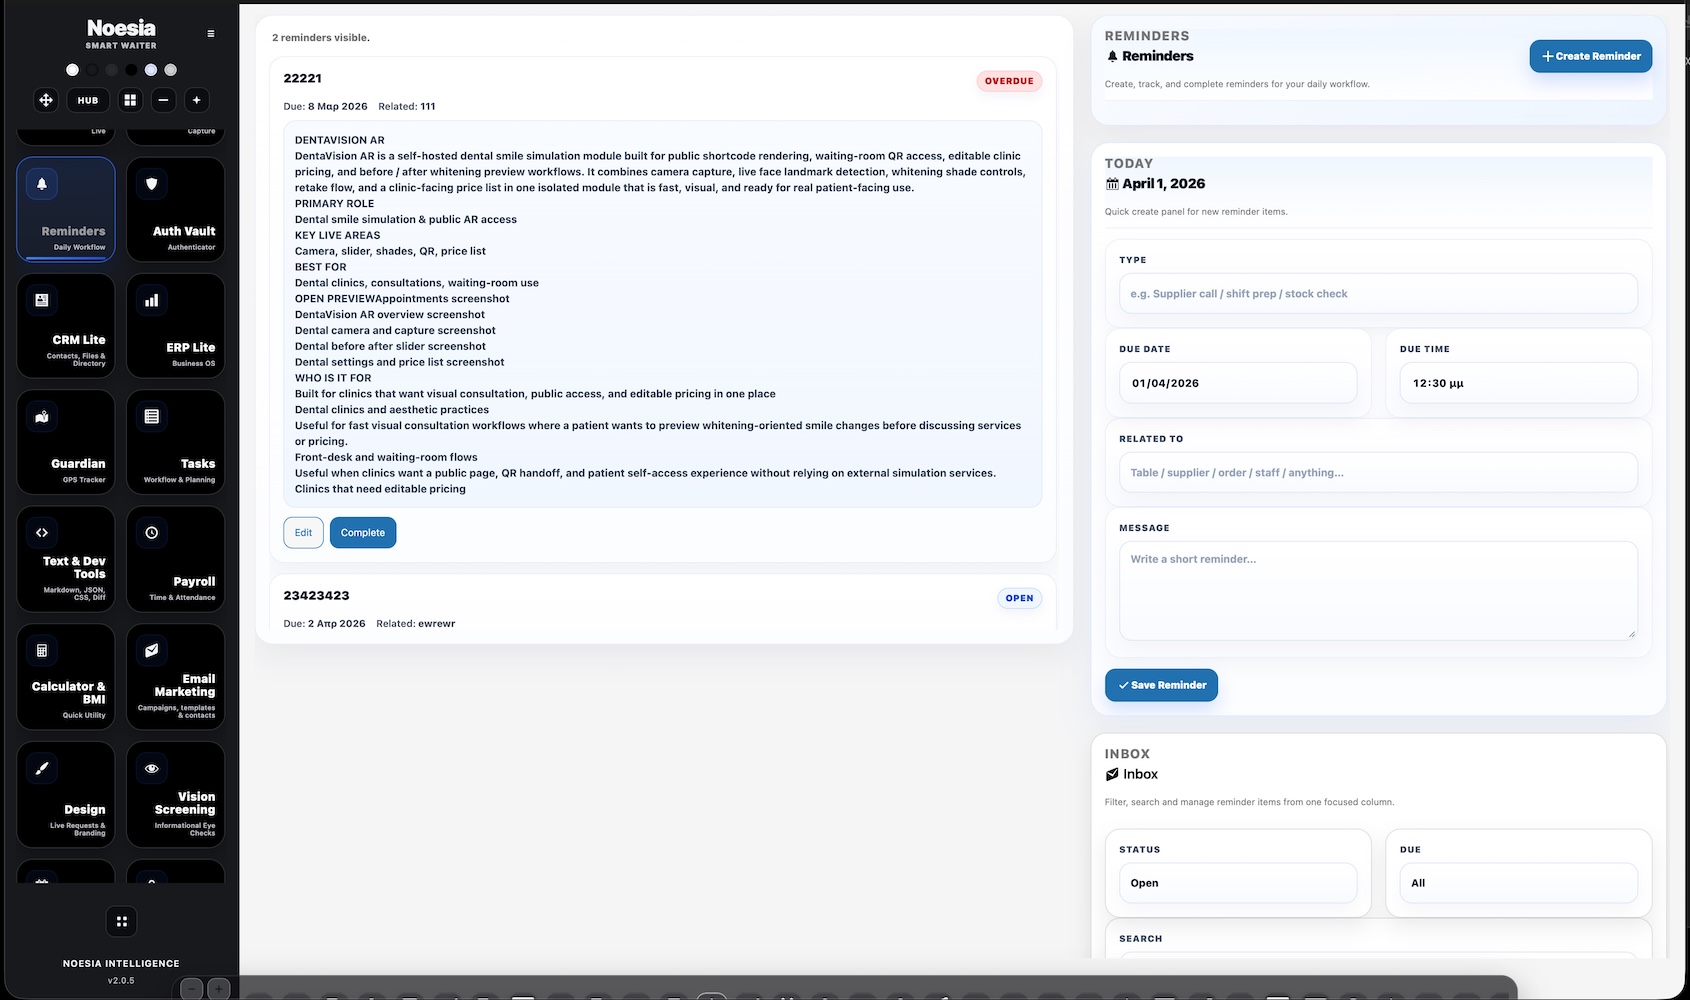
Task: Open the Tasks workflow tile
Action: (x=175, y=442)
